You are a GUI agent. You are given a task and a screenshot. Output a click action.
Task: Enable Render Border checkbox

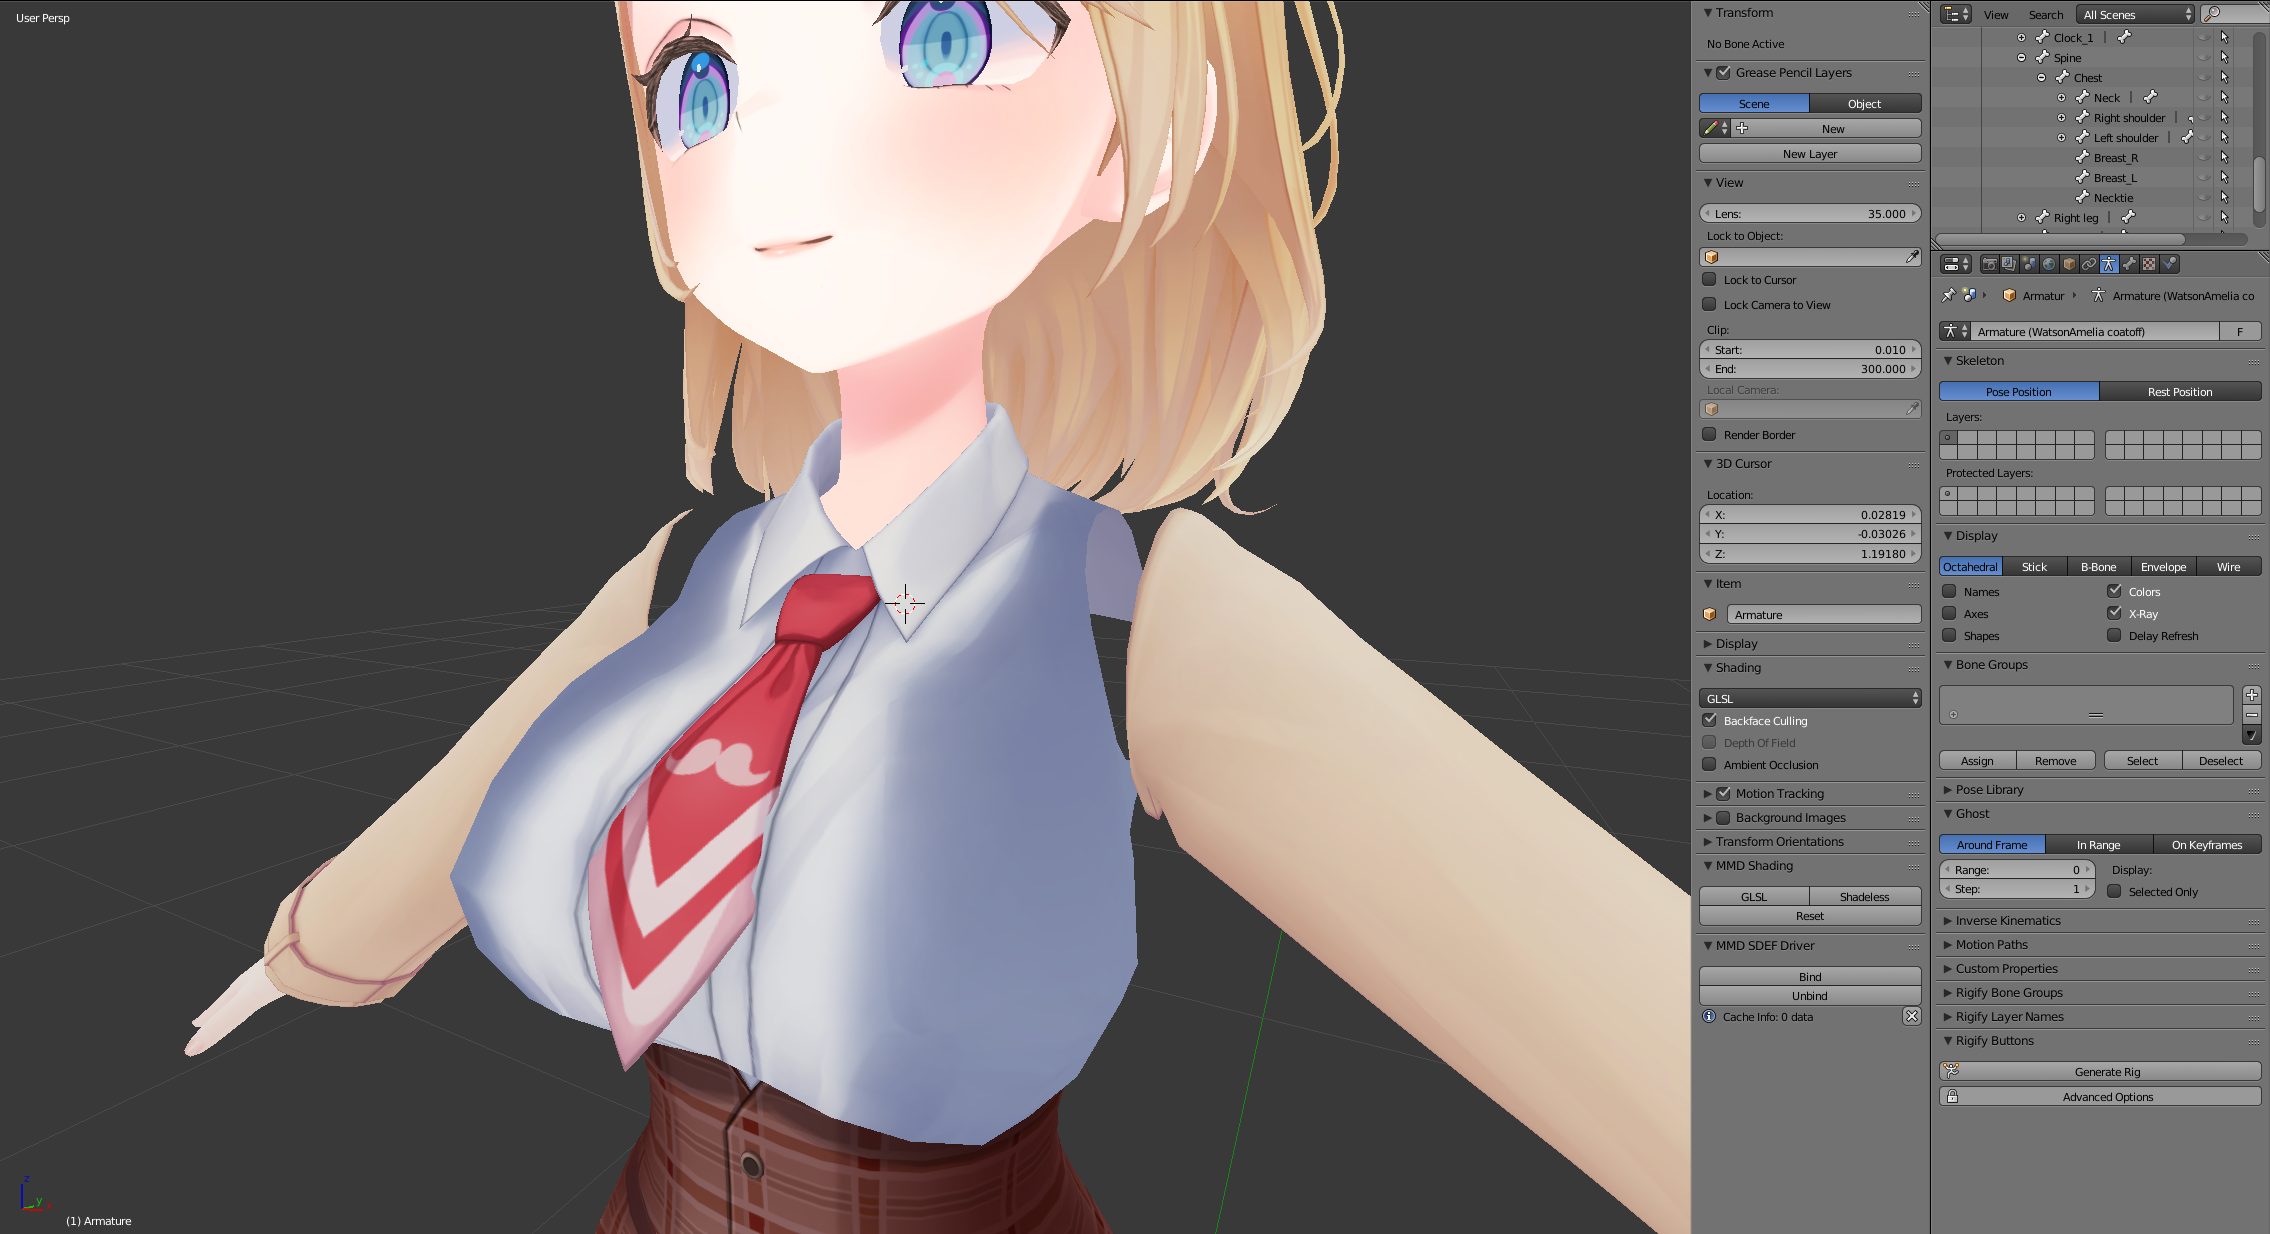click(1710, 434)
